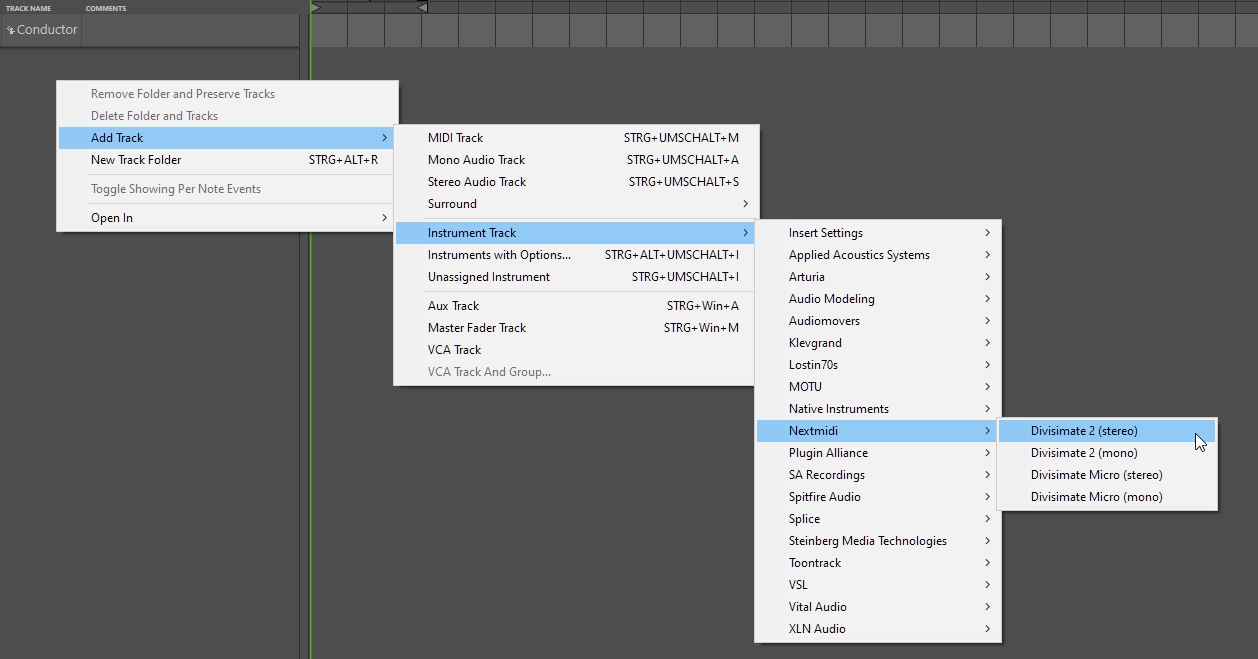1258x659 pixels.
Task: Click the TRACK NAME column header
Action: [29, 8]
